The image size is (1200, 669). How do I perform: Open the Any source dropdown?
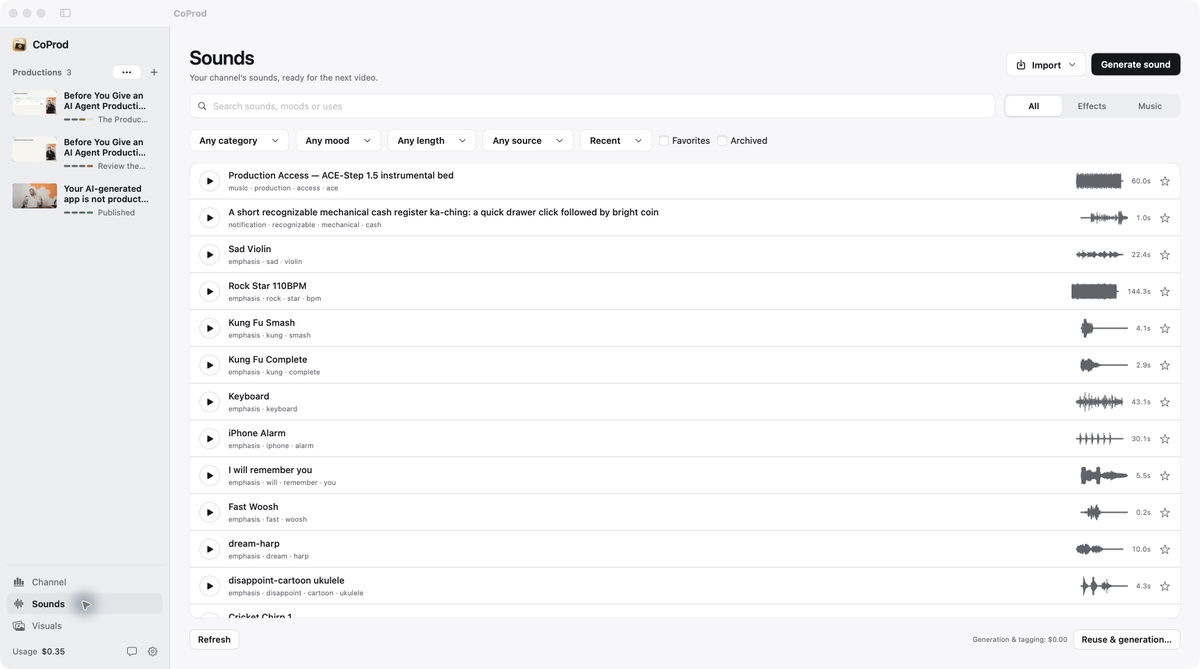pos(528,141)
